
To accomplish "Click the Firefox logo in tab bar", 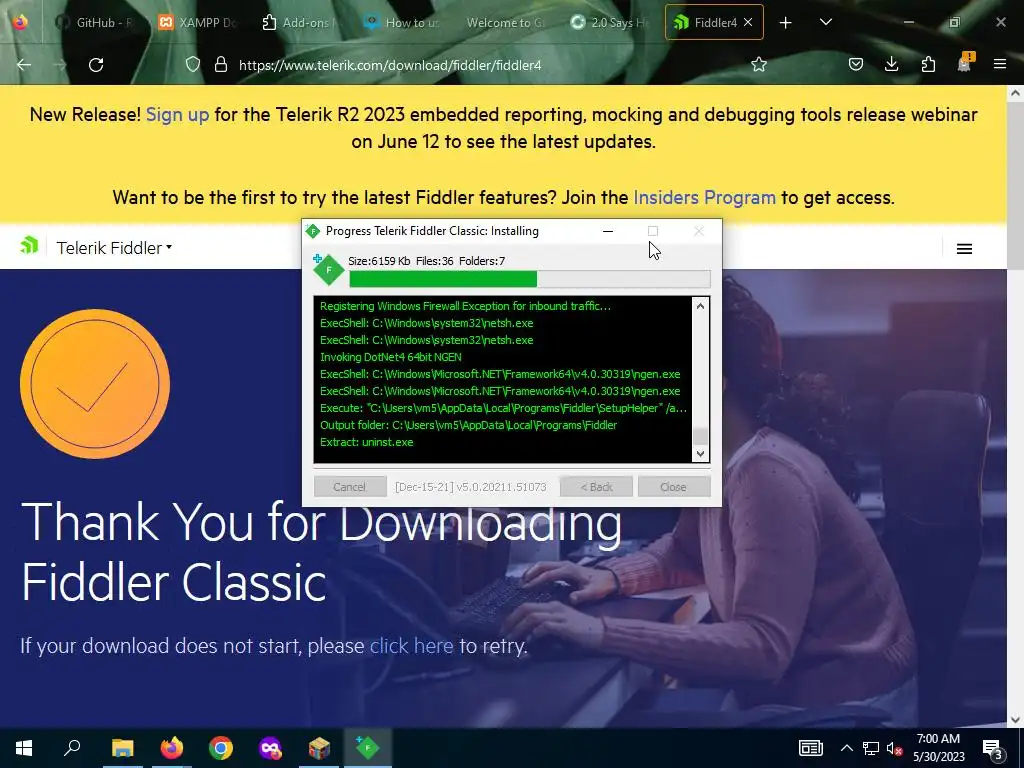I will 20,22.
